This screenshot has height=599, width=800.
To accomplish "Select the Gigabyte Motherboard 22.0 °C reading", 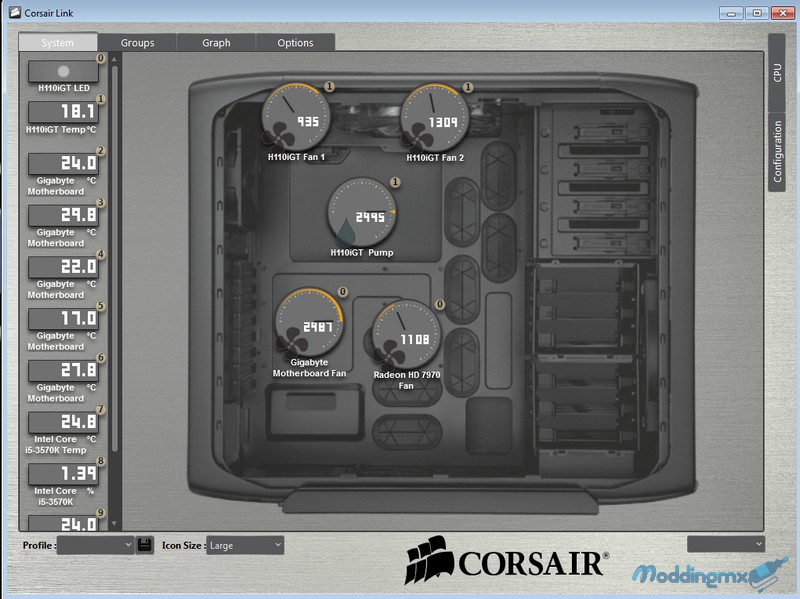I will point(63,266).
